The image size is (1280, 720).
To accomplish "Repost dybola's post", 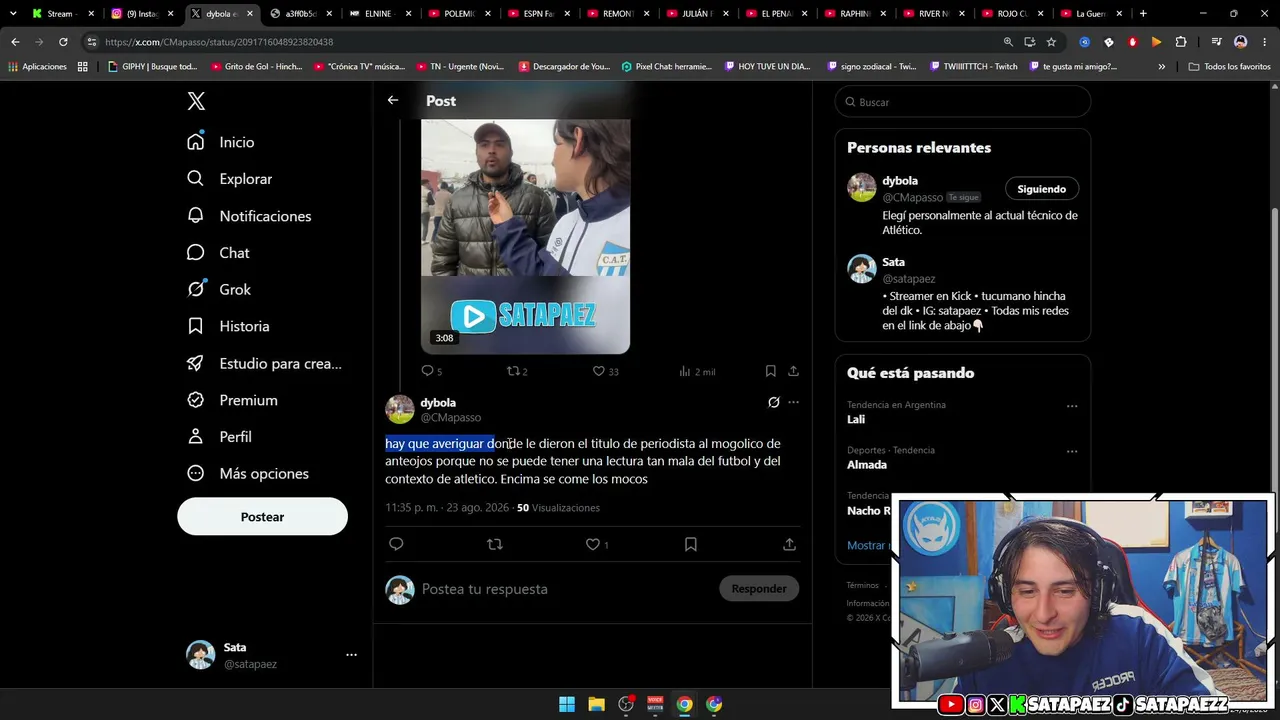I will tap(494, 544).
